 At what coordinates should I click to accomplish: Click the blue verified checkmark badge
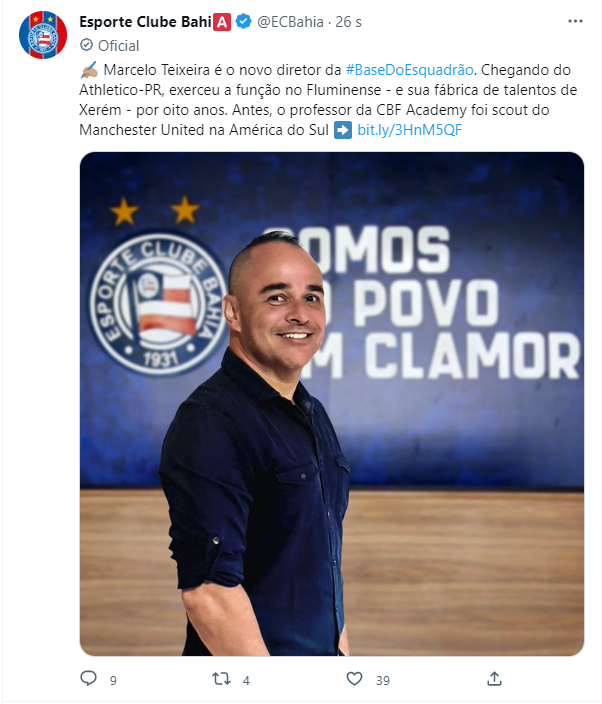pyautogui.click(x=243, y=21)
